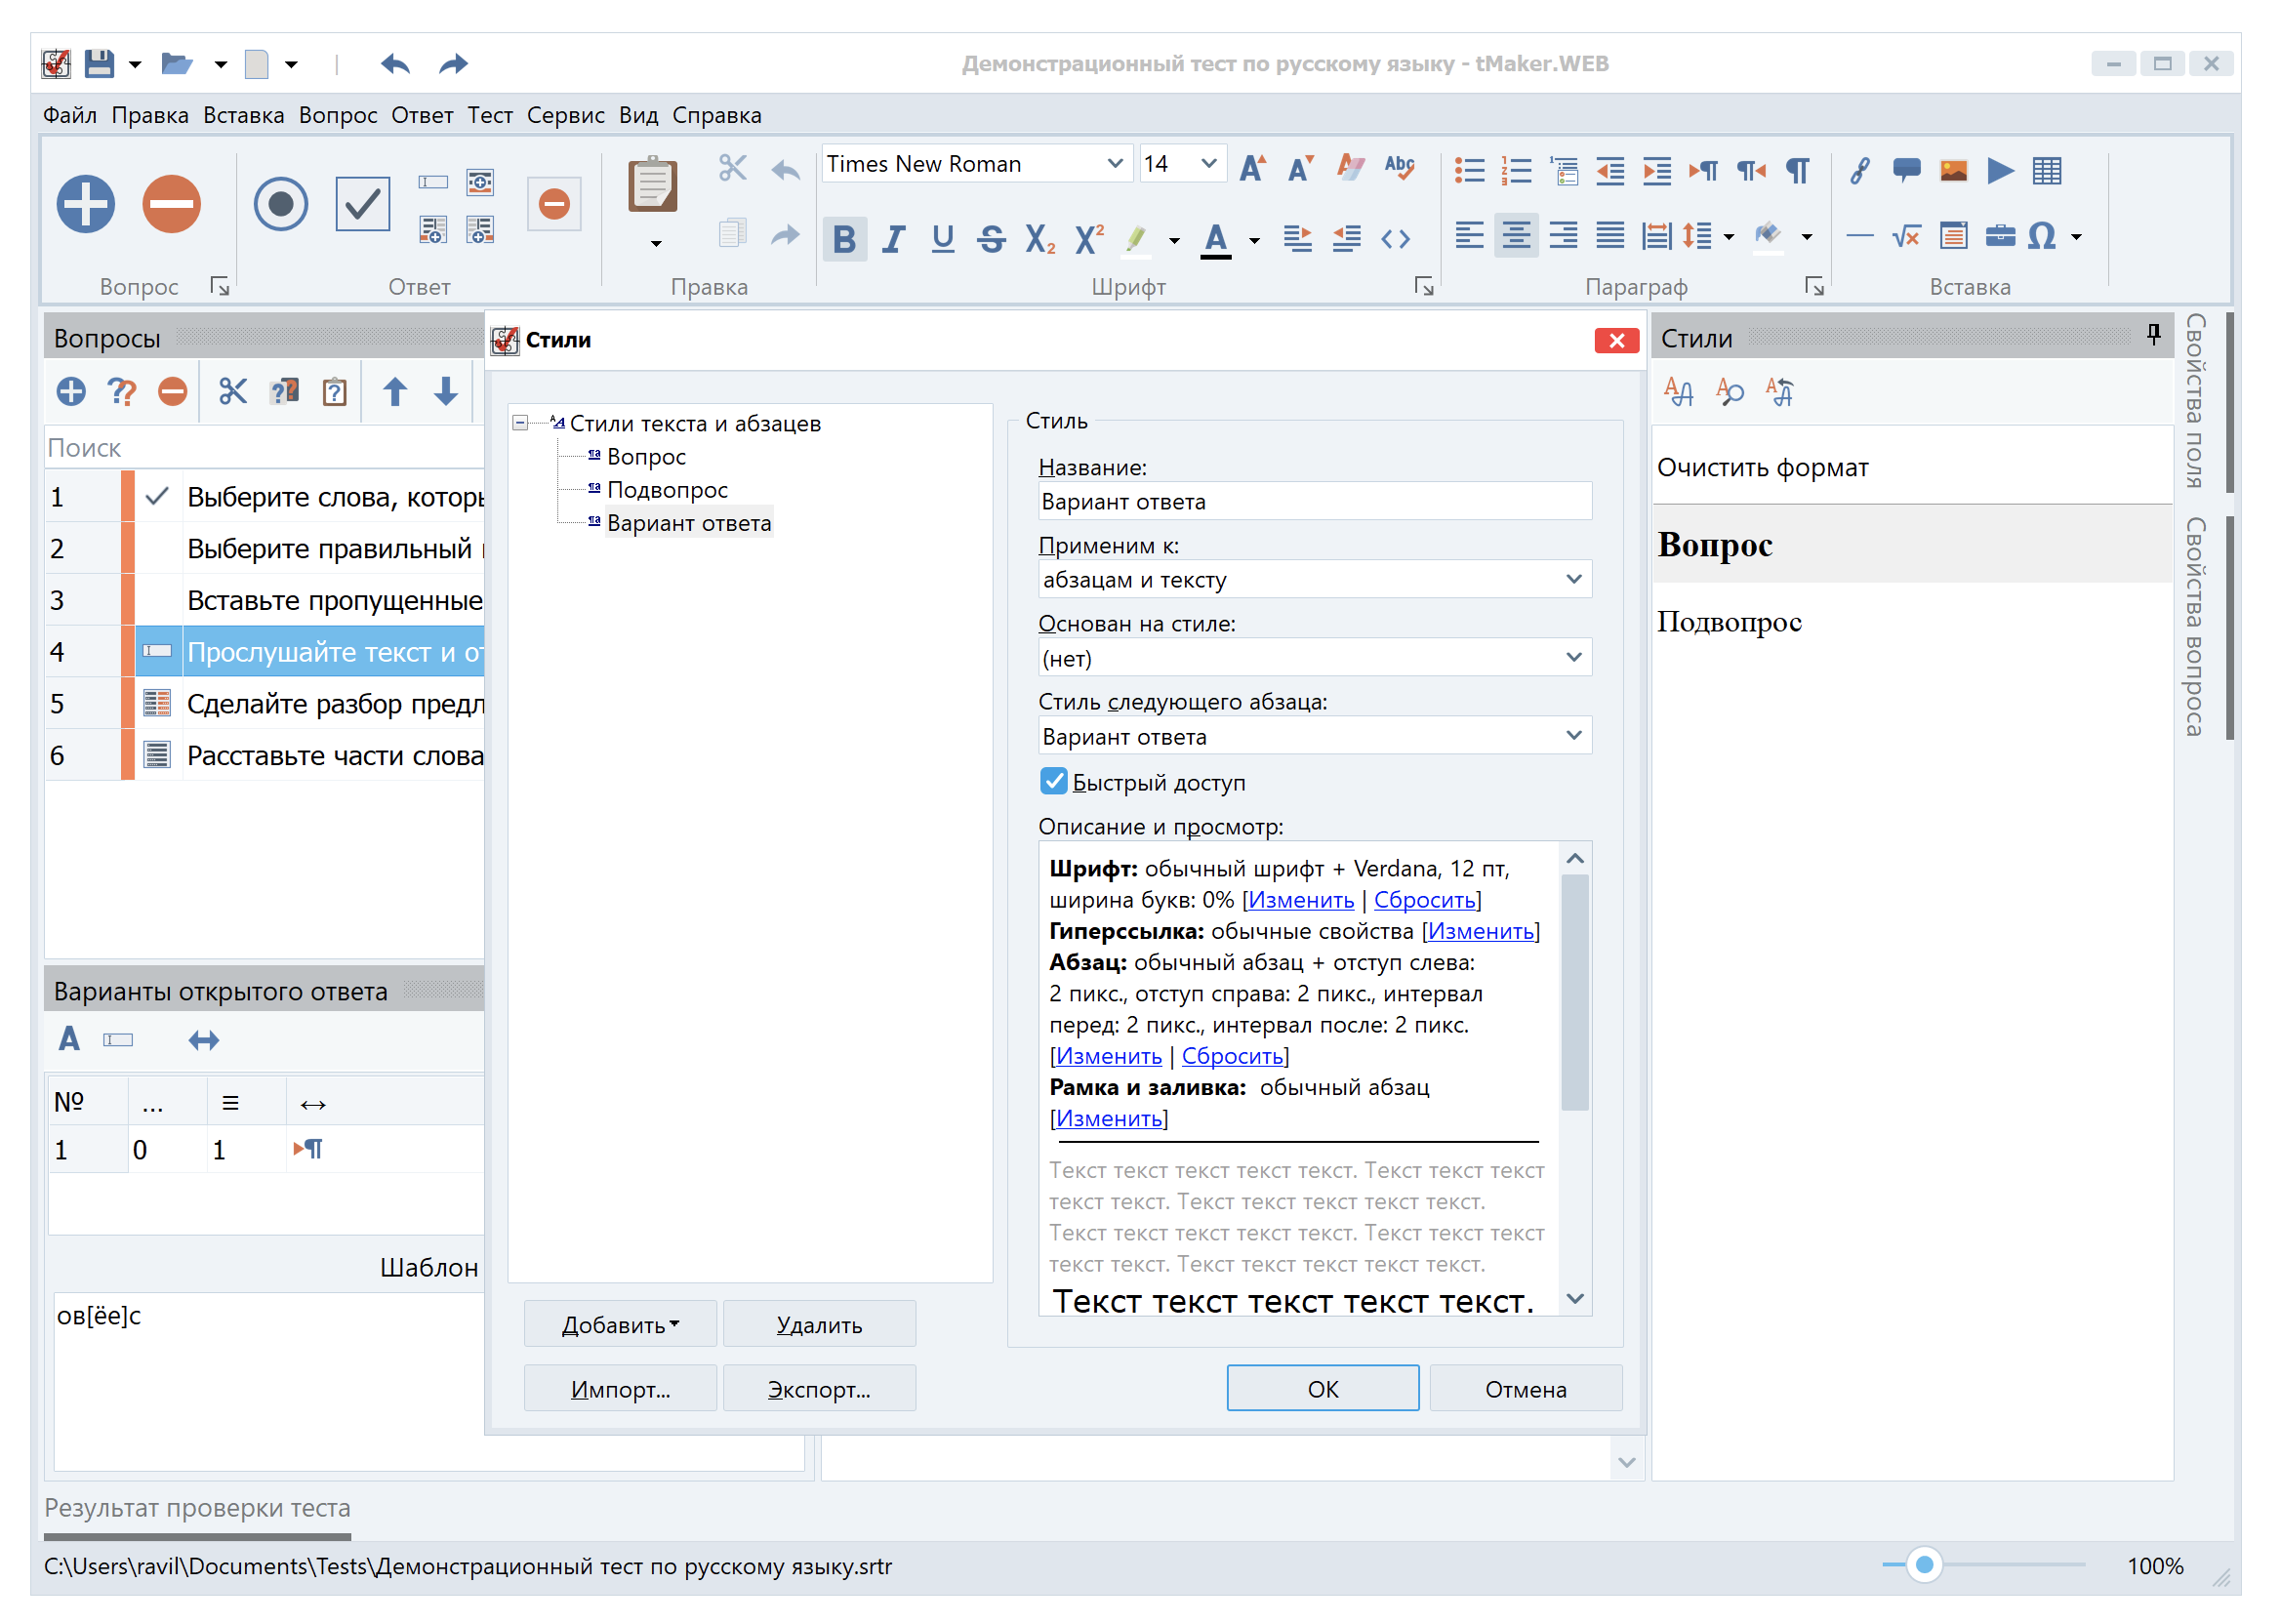This screenshot has height=1624, width=2280.
Task: Toggle underline formatting
Action: 943,239
